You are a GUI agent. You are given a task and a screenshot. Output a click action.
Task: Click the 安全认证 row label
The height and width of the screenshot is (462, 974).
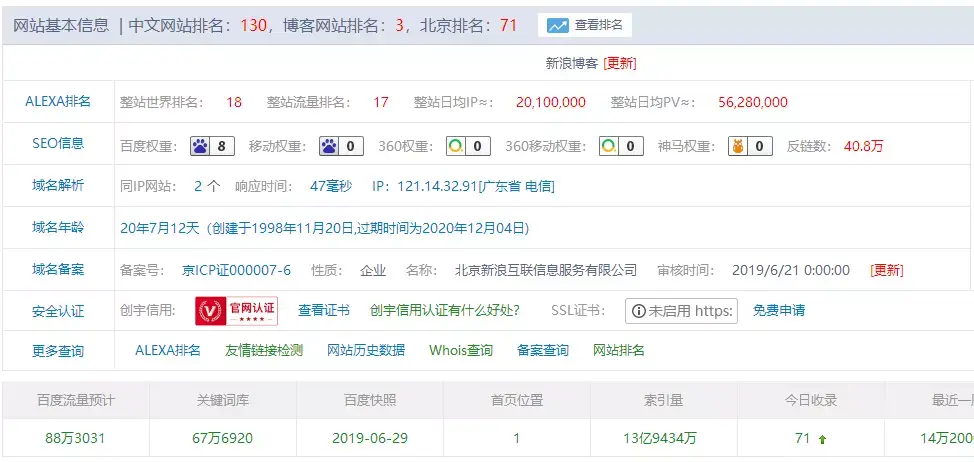click(58, 311)
